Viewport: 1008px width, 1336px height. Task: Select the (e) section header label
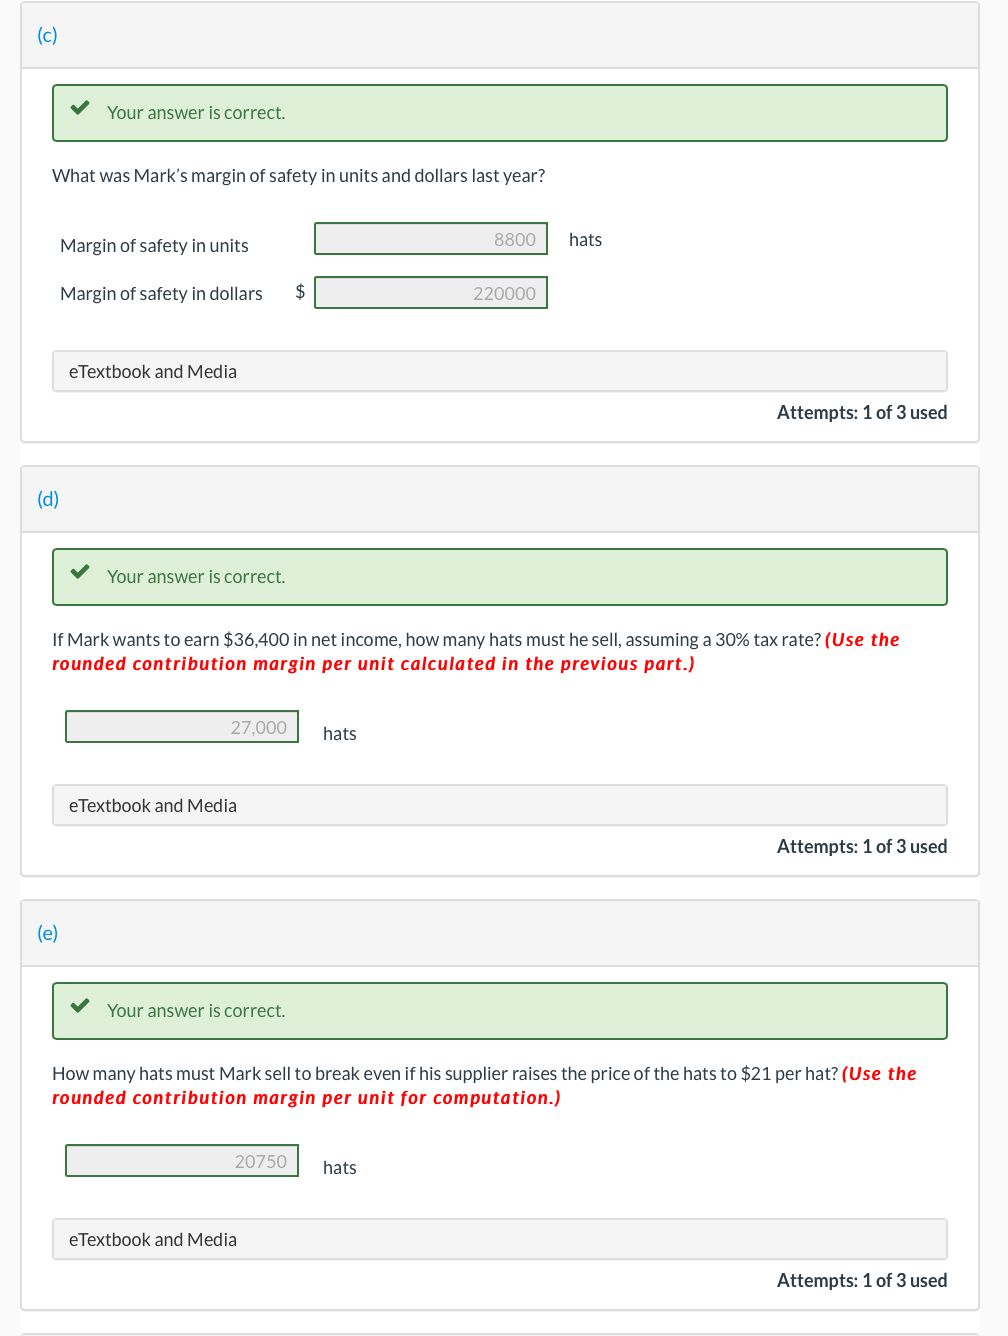(47, 933)
